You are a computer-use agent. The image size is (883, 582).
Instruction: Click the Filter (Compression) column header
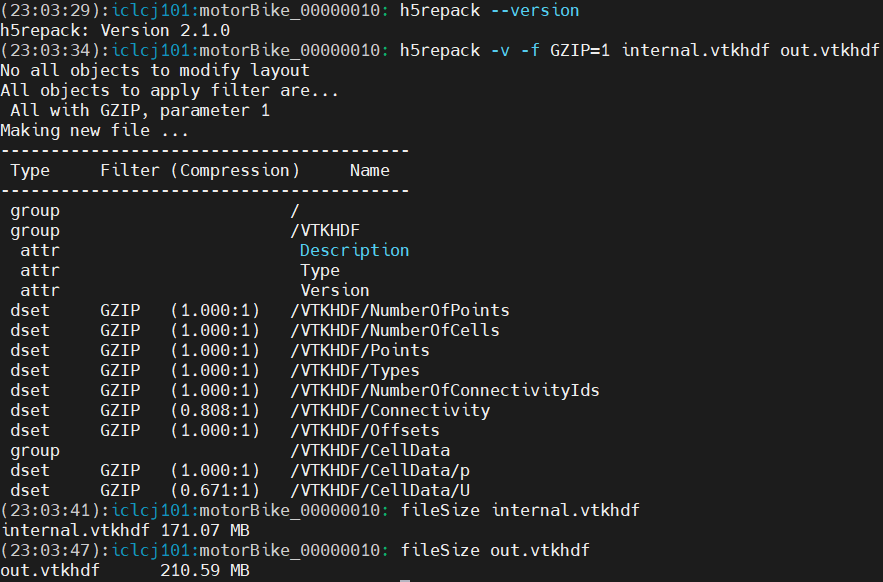(x=200, y=170)
